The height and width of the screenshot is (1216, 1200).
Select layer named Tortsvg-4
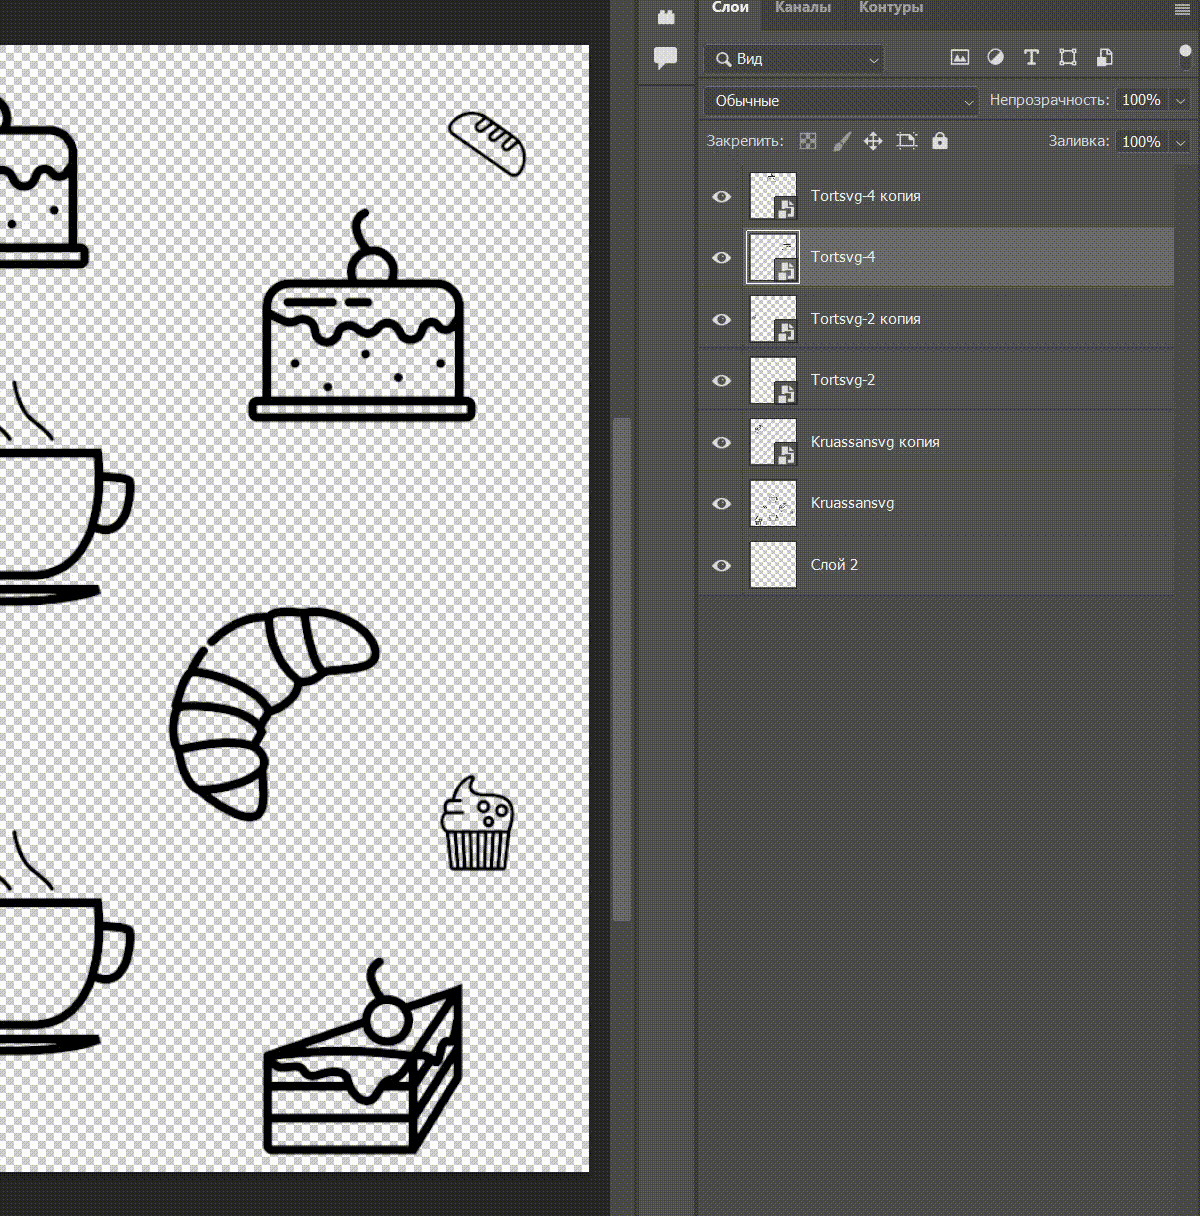[843, 257]
